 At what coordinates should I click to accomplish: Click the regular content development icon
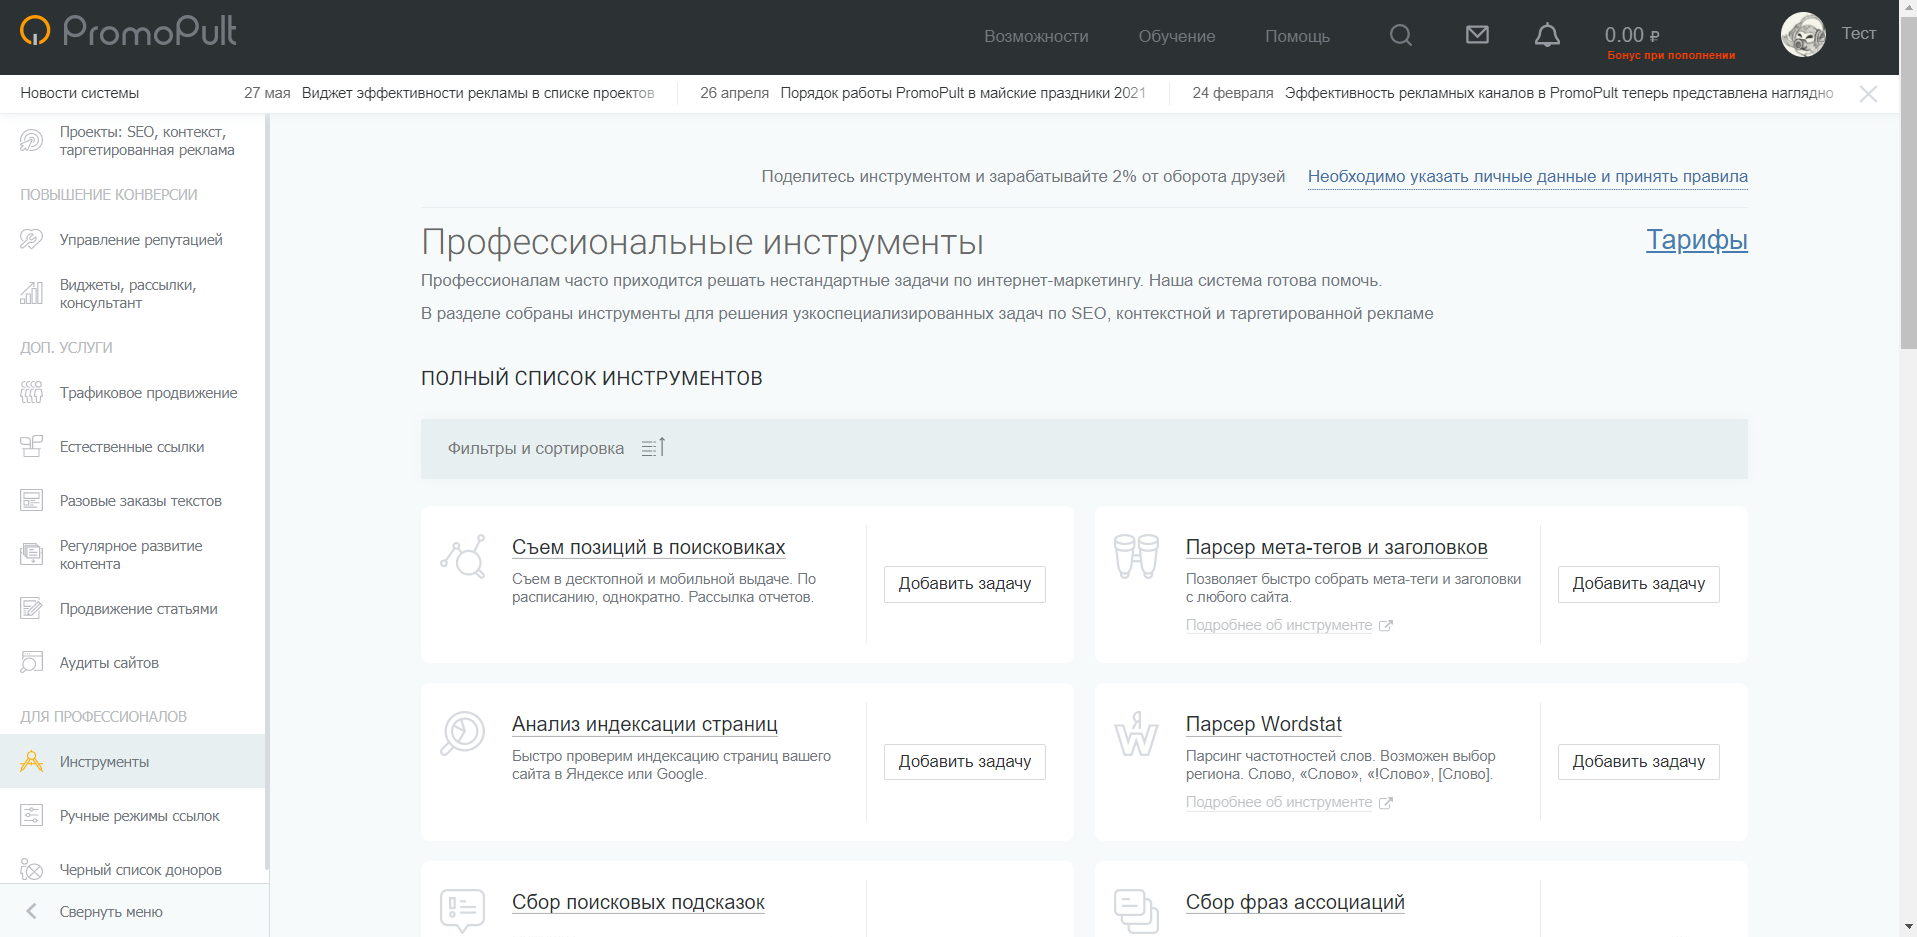point(32,554)
